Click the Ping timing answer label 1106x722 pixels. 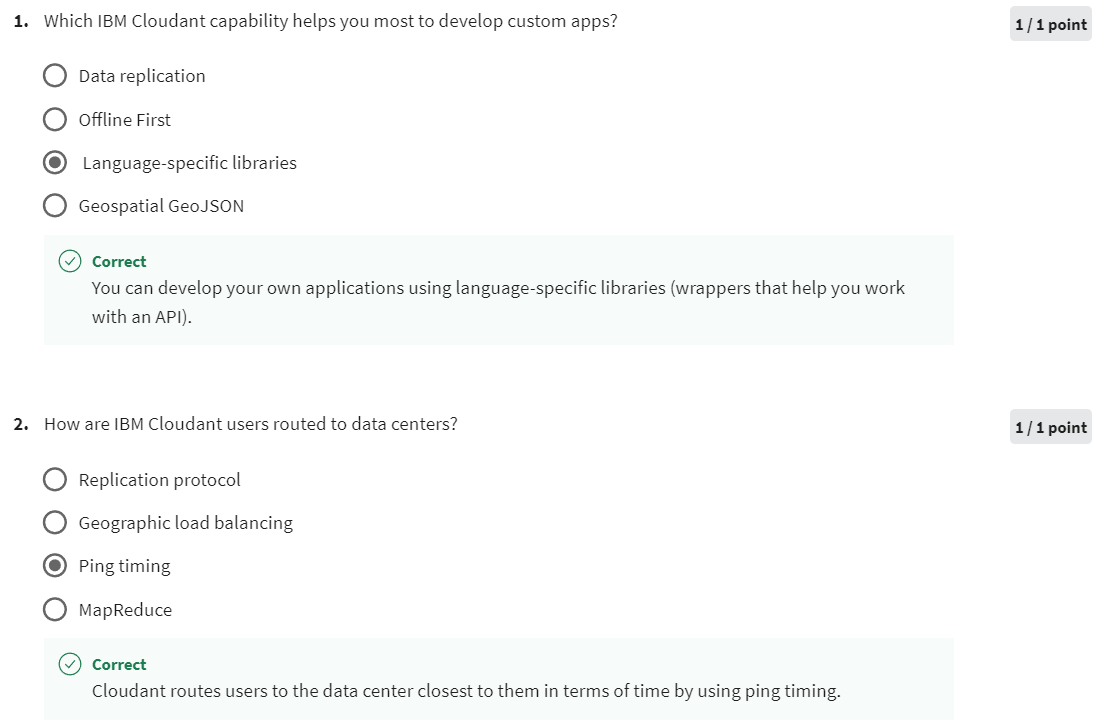pos(124,565)
